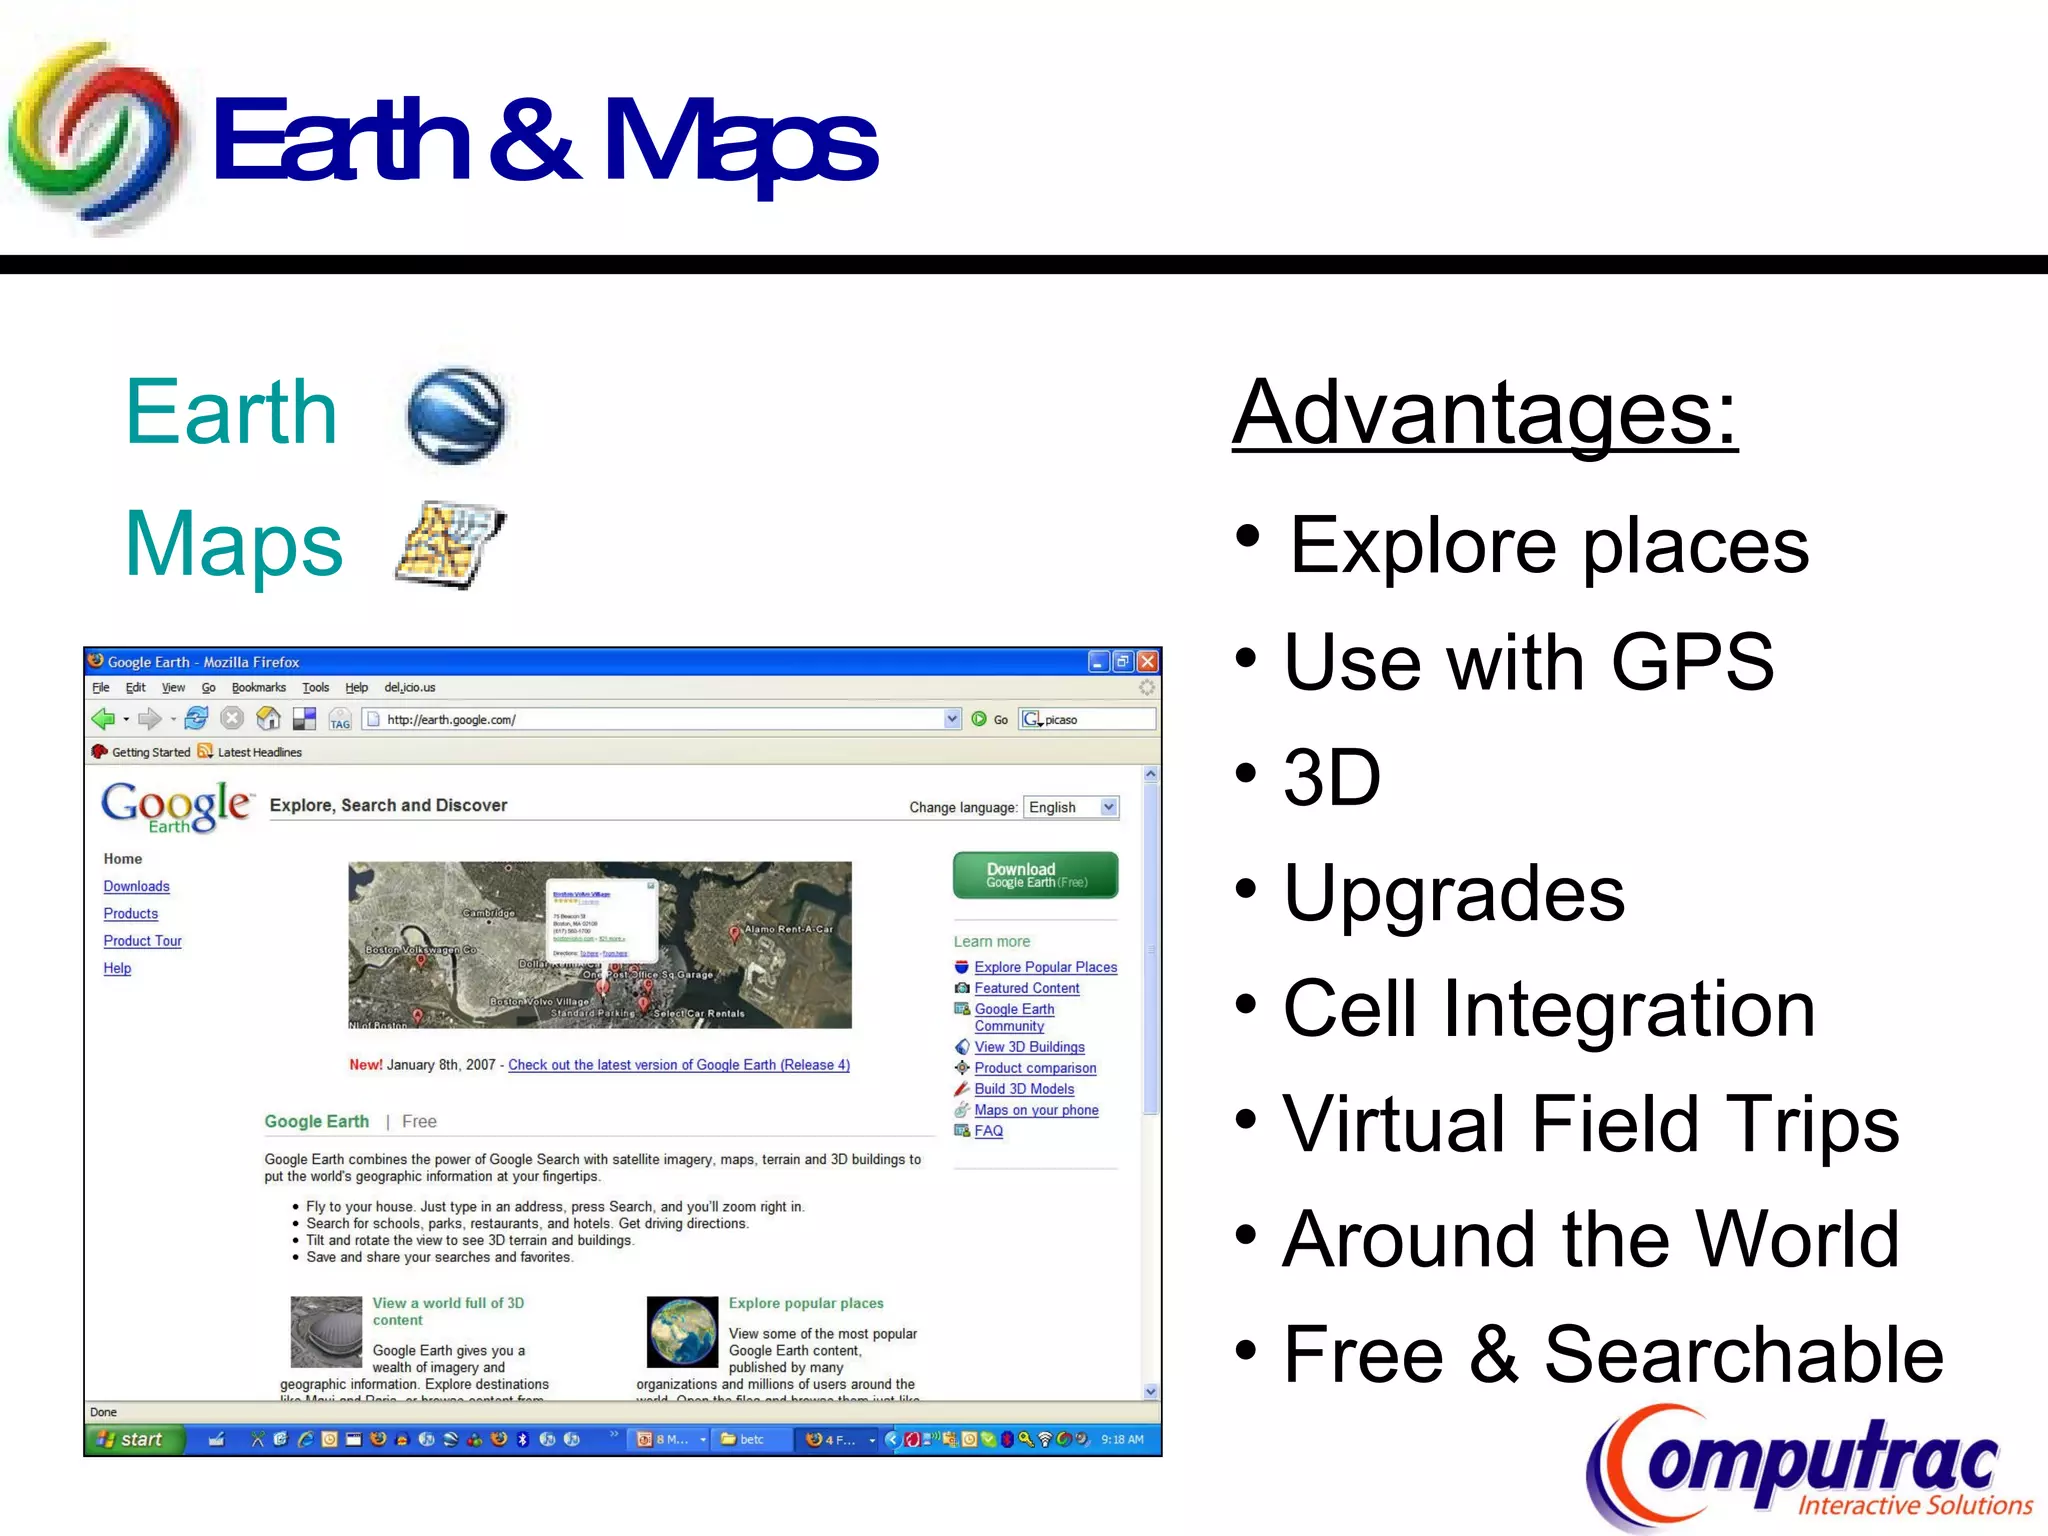Expand Quick Launch overflow chevron
The width and height of the screenshot is (2048, 1536).
coord(614,1436)
